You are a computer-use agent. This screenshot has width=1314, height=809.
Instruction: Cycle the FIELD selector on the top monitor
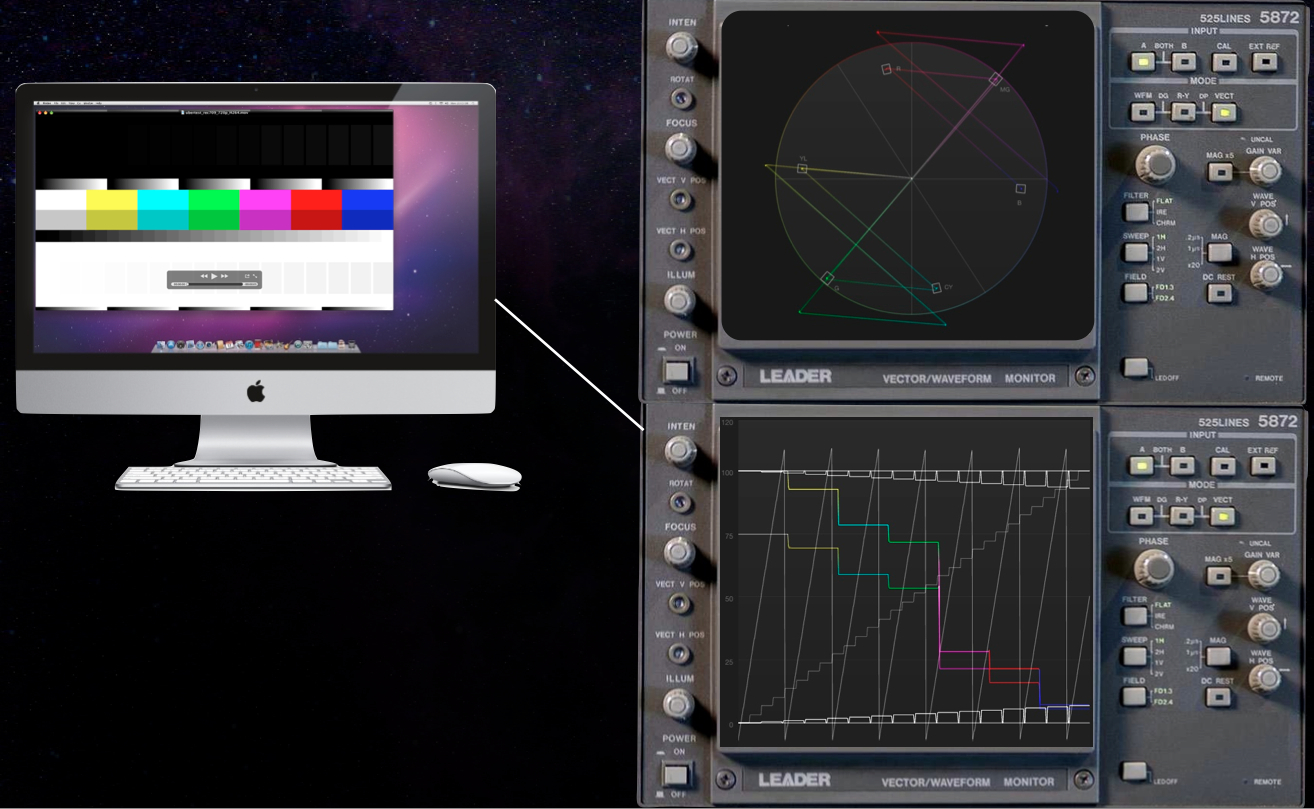(1135, 292)
